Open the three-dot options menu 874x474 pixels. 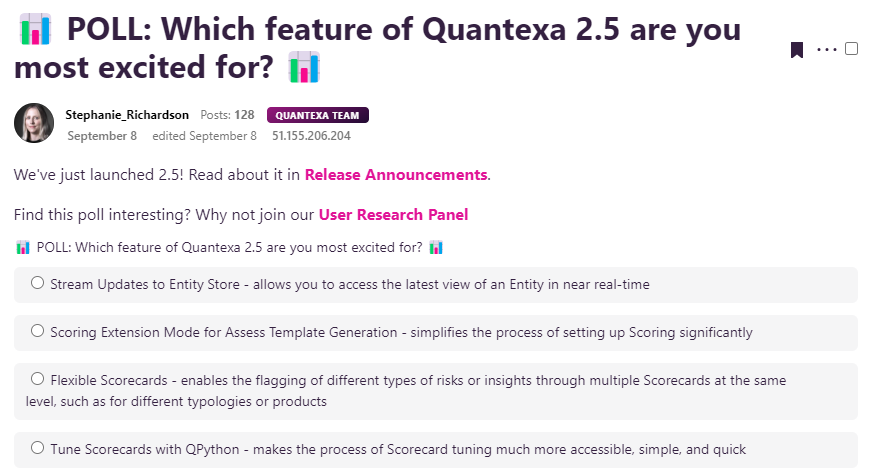tap(827, 50)
